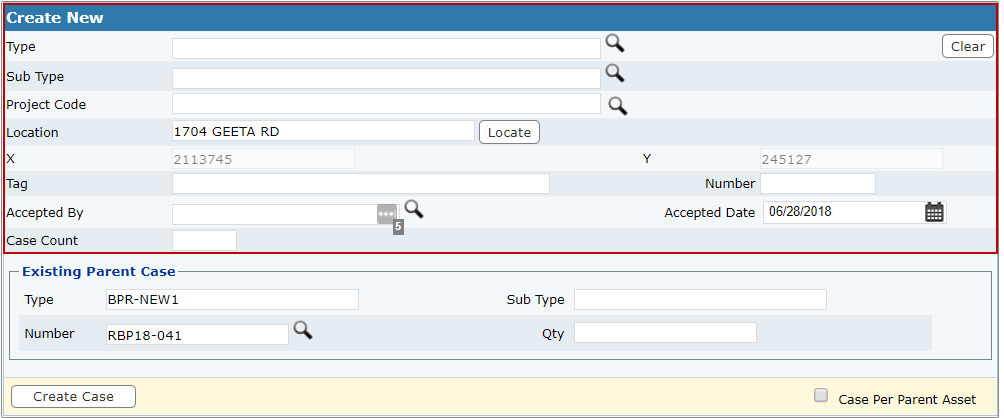Viewport: 1004px width, 418px height.
Task: Open the Type lookup magnifier
Action: pyautogui.click(x=615, y=44)
